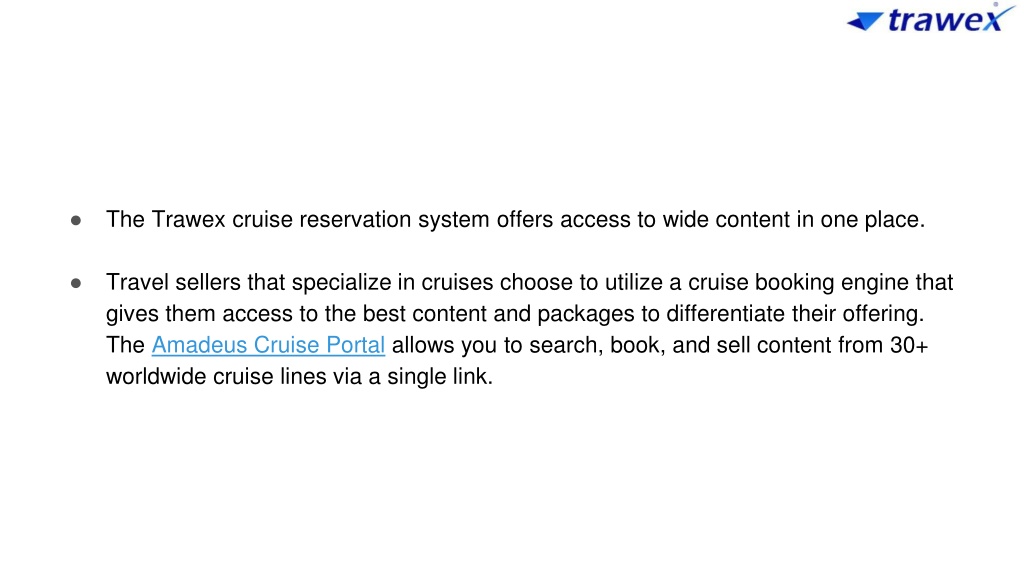The width and height of the screenshot is (1024, 576).
Task: Click the word "Amadeus" in the blue hyperlink
Action: [199, 345]
